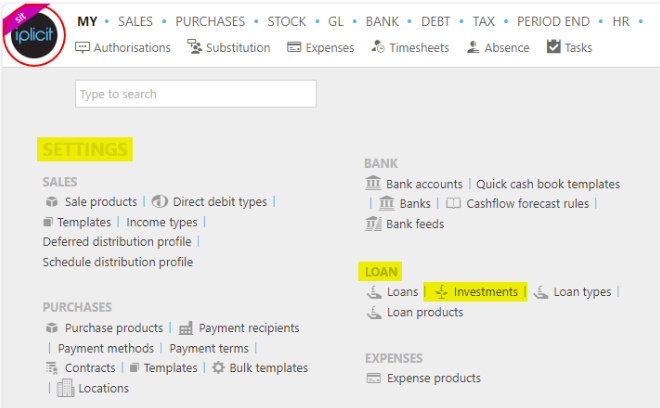The width and height of the screenshot is (660, 408).
Task: Open the Tasks checkmark icon
Action: (x=554, y=46)
